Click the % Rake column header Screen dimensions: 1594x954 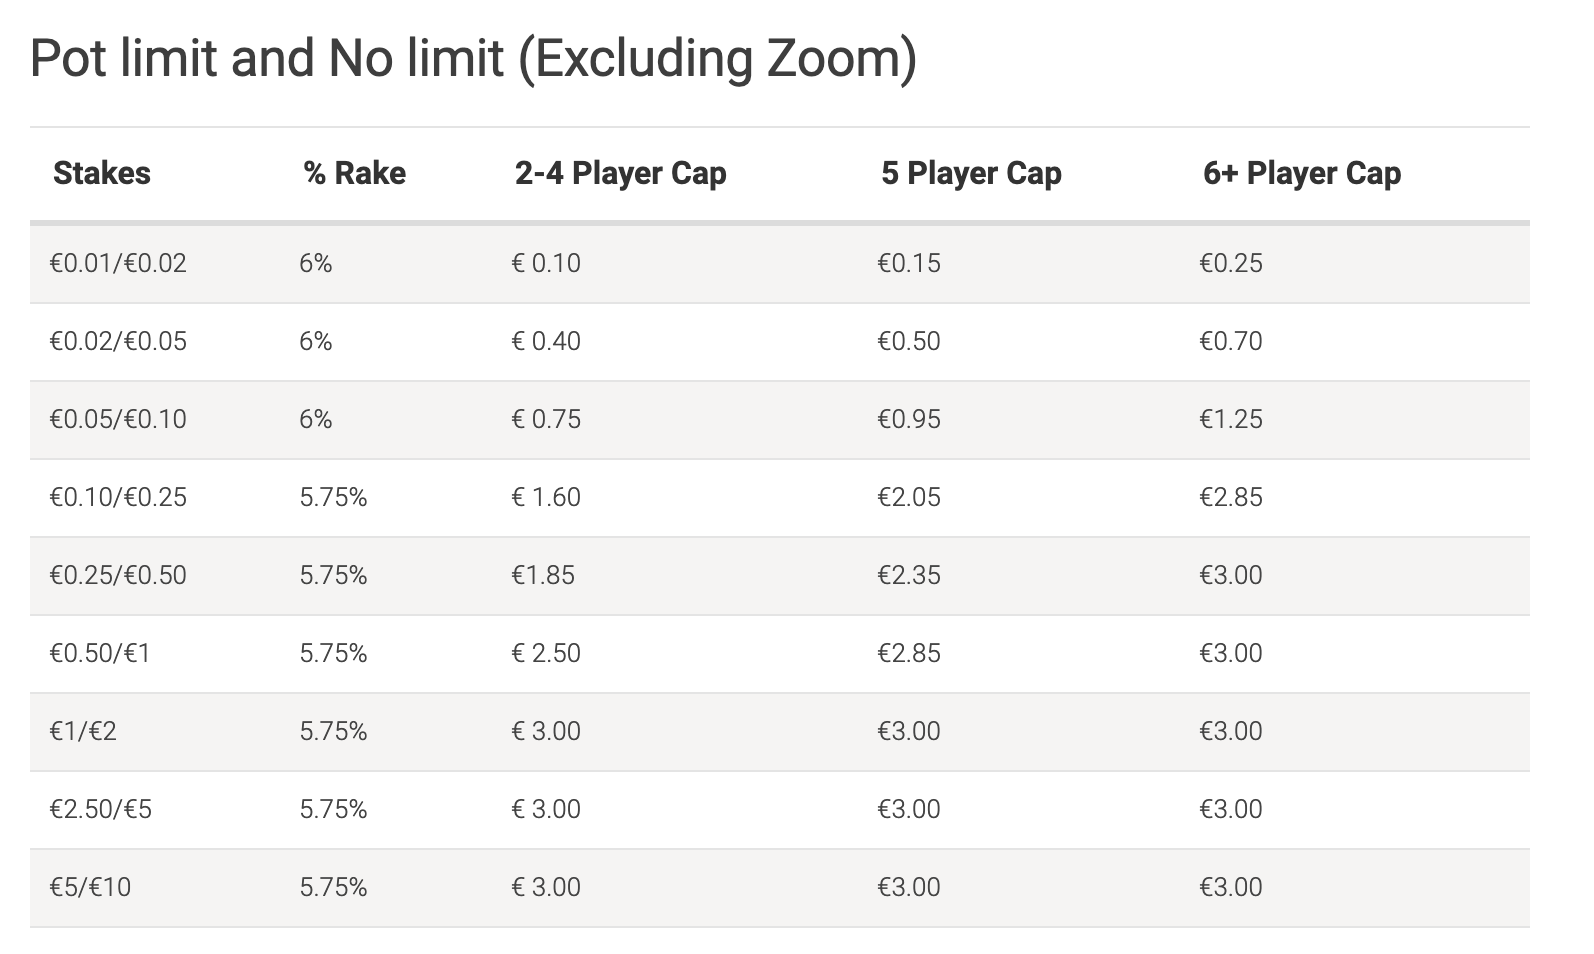coord(355,173)
